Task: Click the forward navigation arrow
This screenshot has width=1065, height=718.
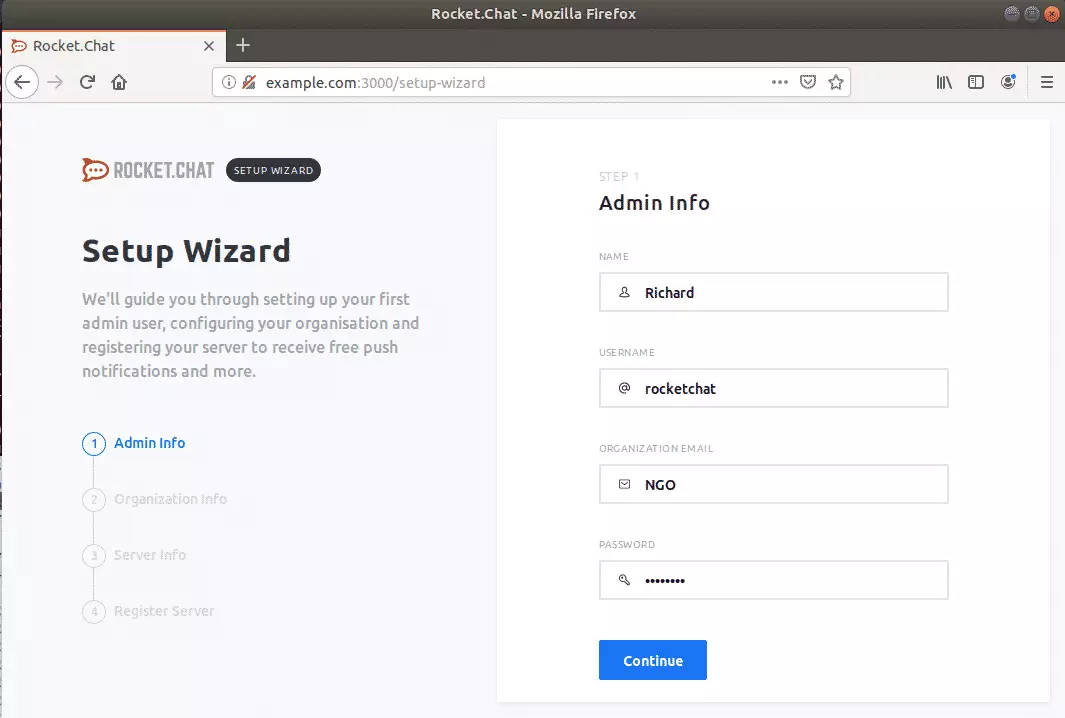Action: pyautogui.click(x=55, y=82)
